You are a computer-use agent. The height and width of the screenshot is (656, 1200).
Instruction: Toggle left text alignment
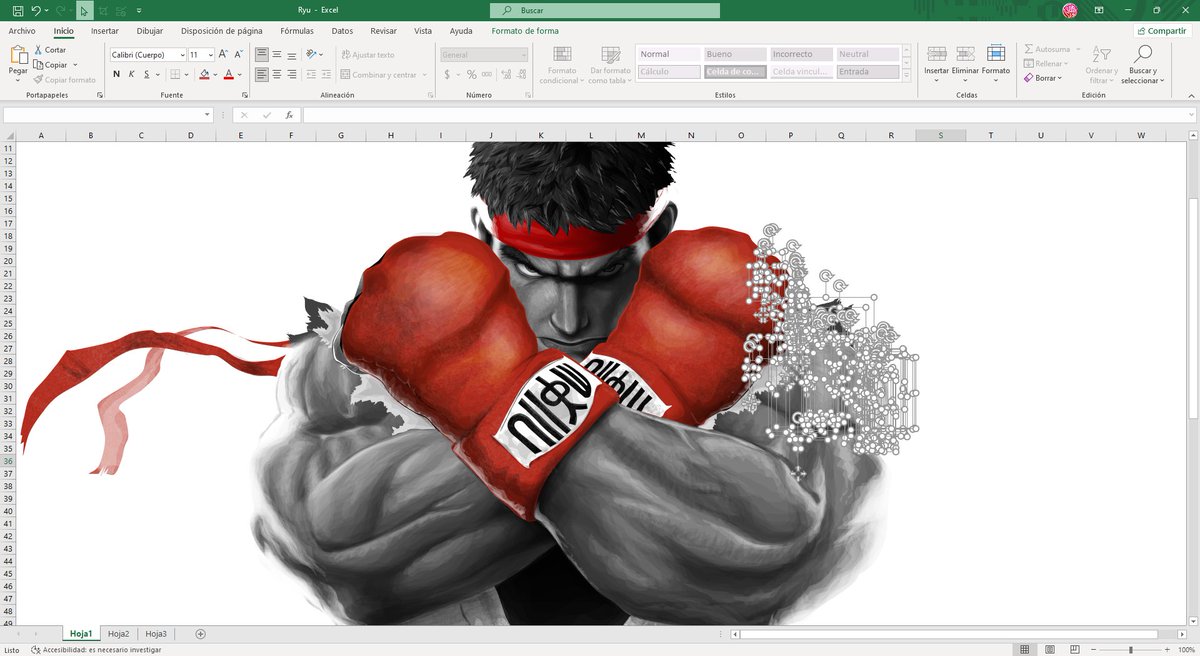coord(261,74)
